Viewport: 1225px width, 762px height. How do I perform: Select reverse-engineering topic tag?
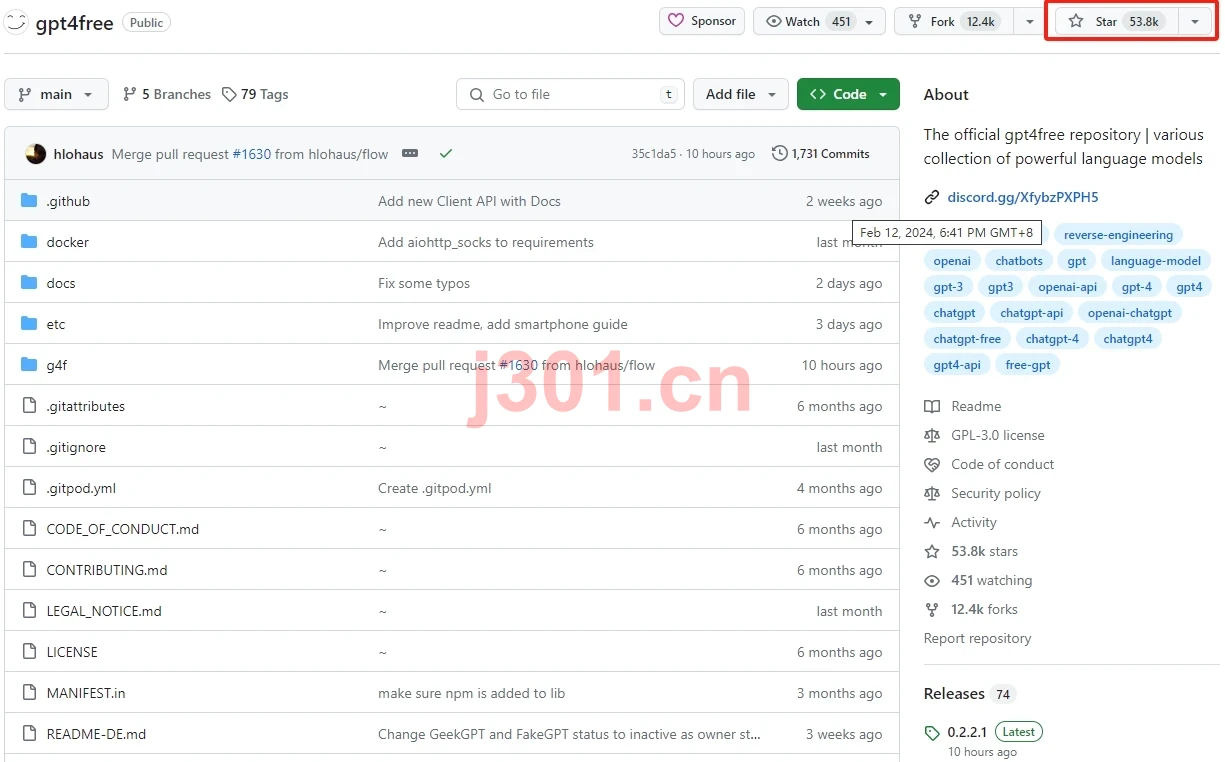tap(1118, 235)
